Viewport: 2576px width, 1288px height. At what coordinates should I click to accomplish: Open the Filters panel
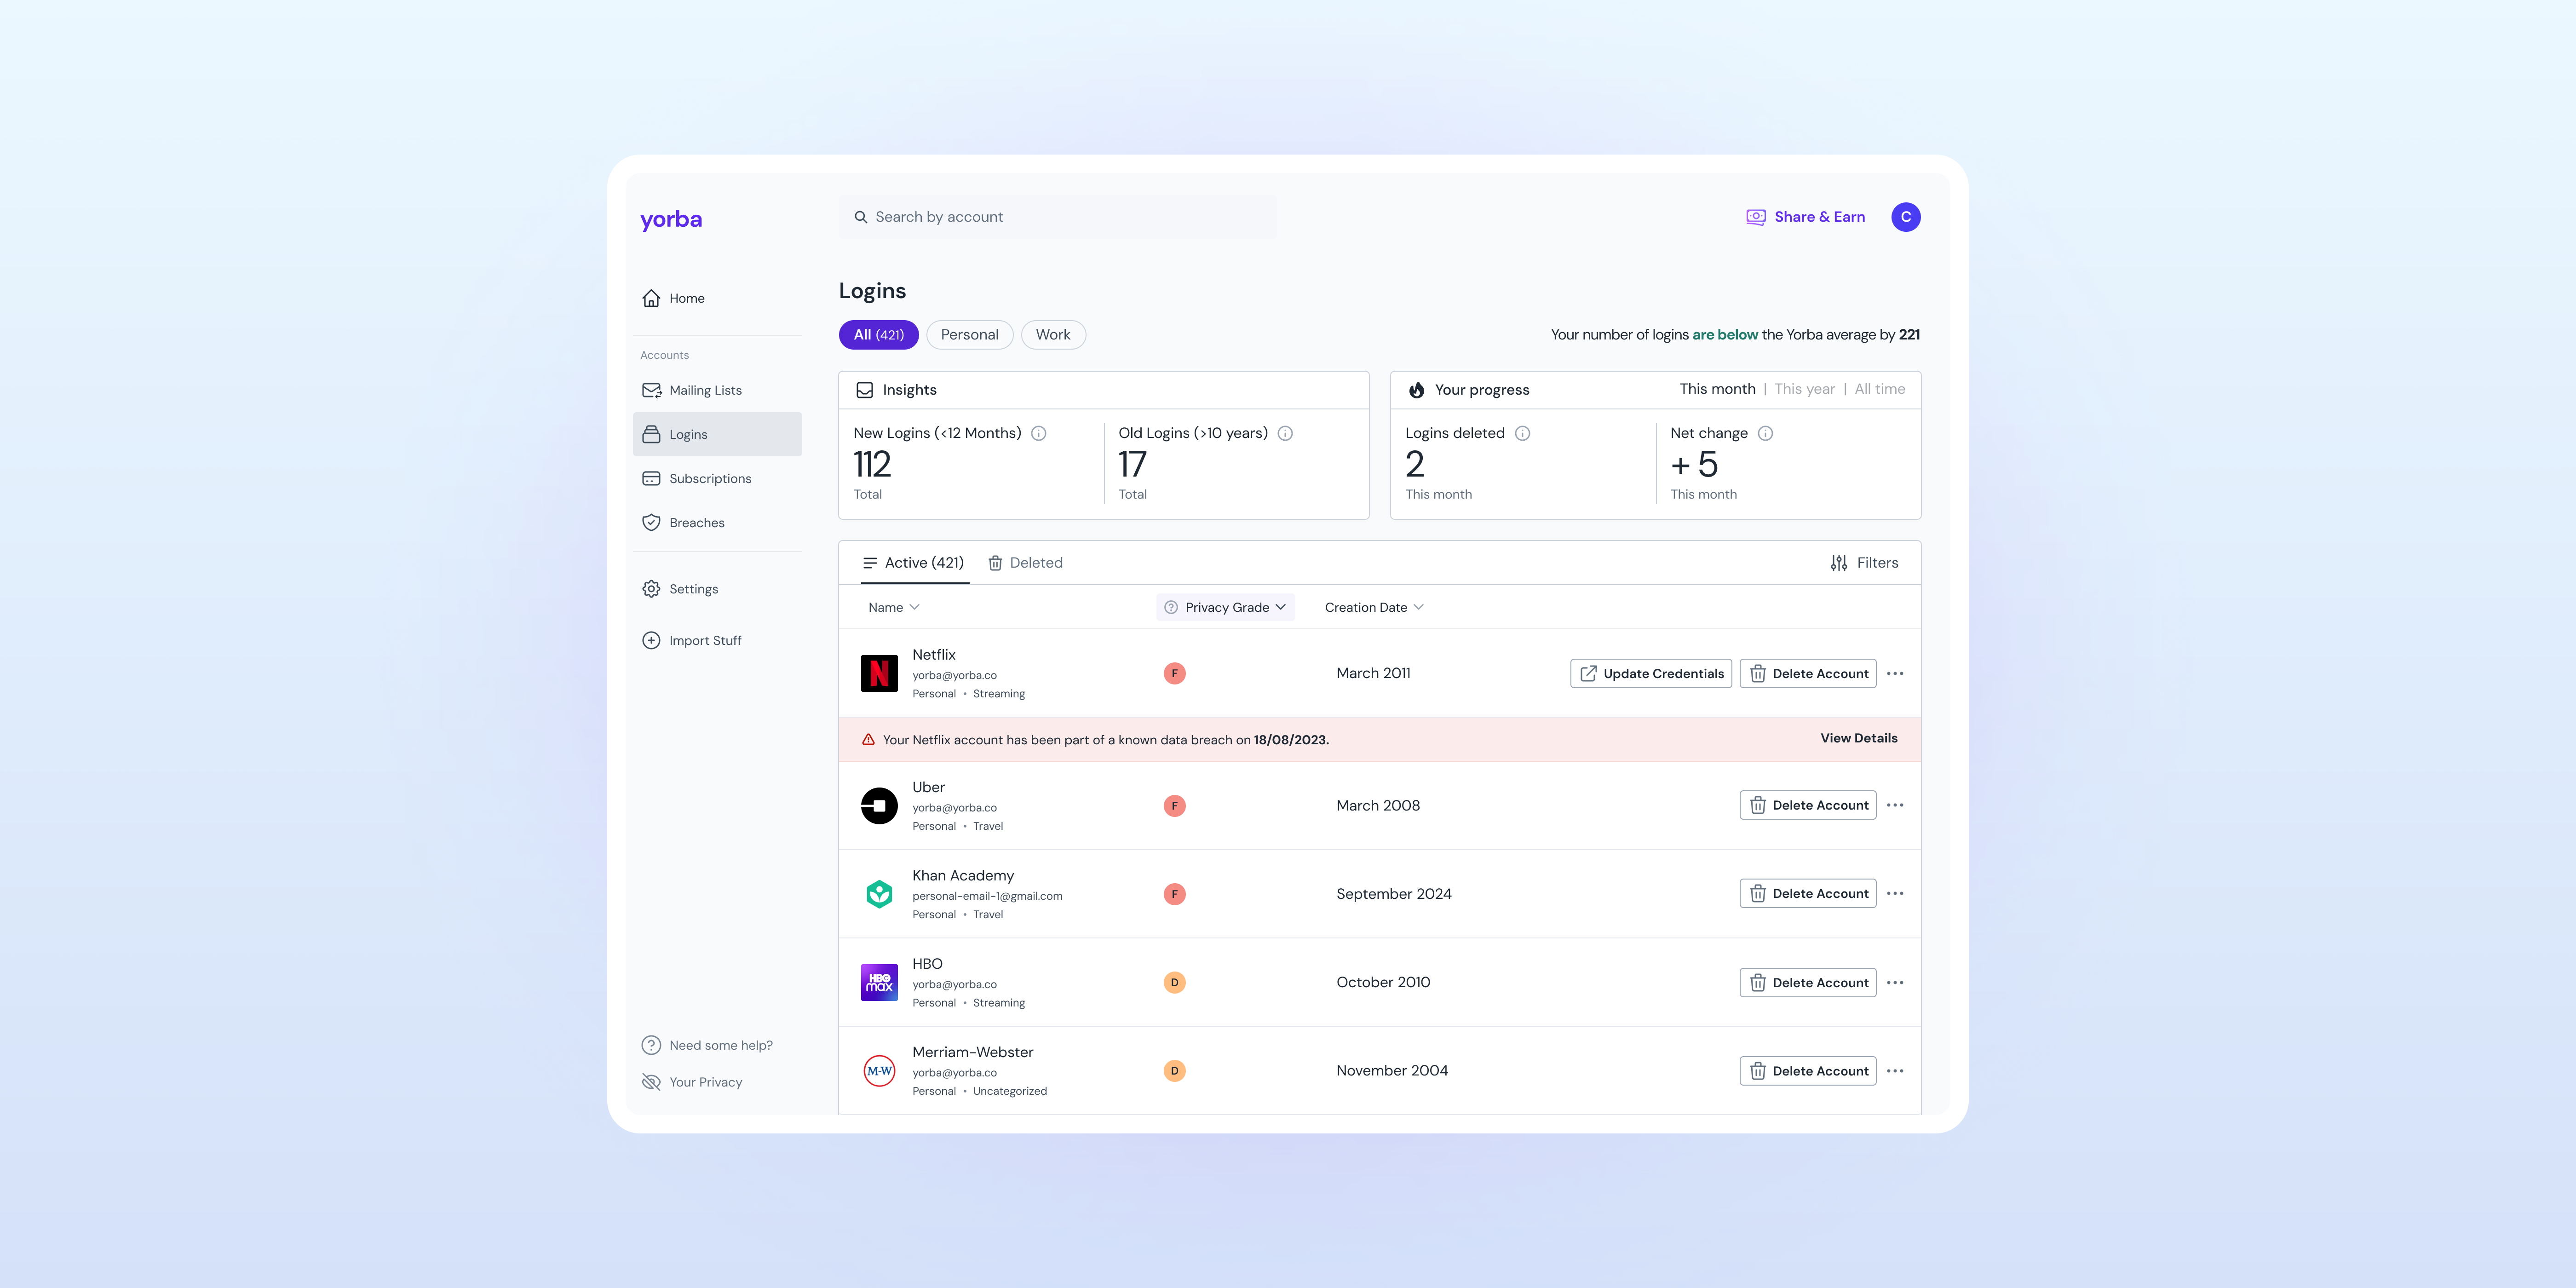coord(1864,563)
